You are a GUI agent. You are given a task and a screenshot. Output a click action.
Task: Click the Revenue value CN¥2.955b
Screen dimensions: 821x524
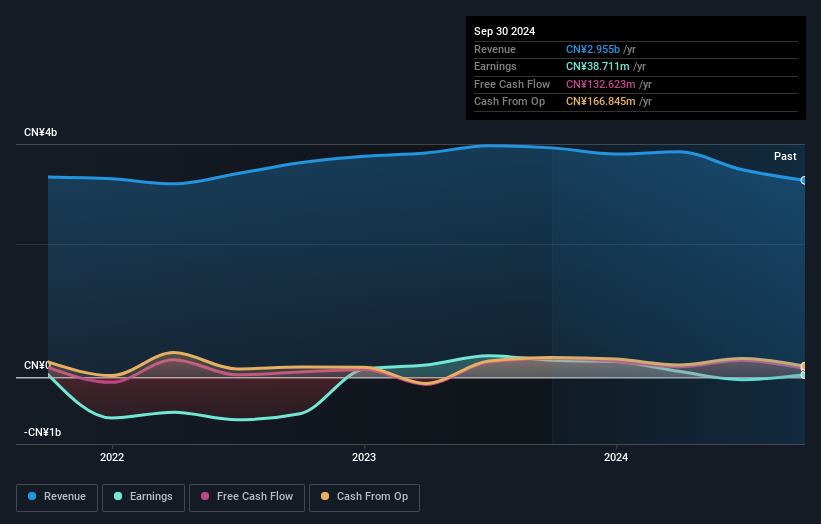click(593, 49)
